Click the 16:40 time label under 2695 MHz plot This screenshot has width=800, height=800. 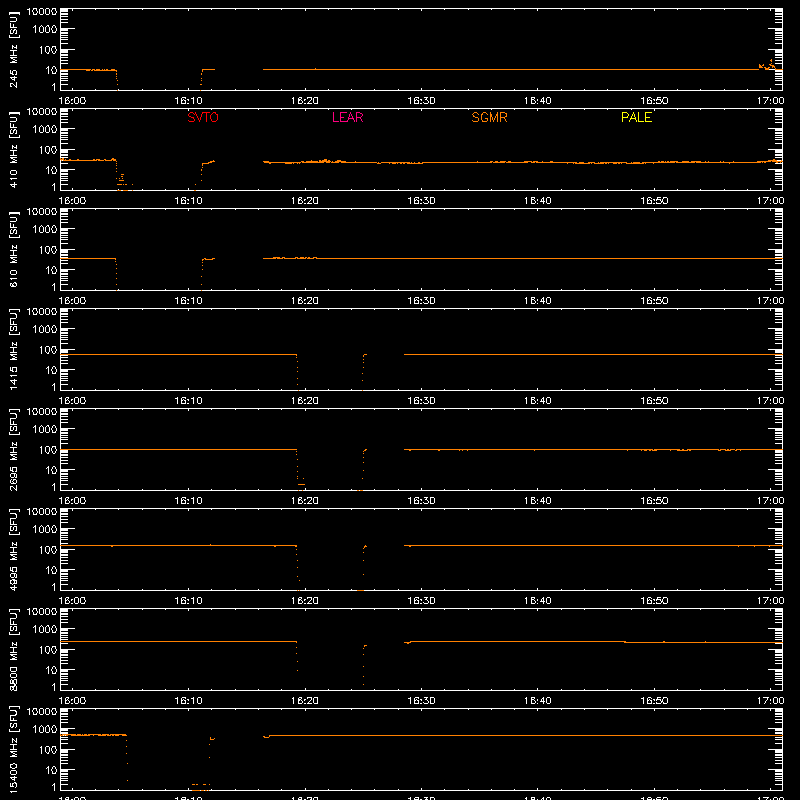[x=537, y=501]
